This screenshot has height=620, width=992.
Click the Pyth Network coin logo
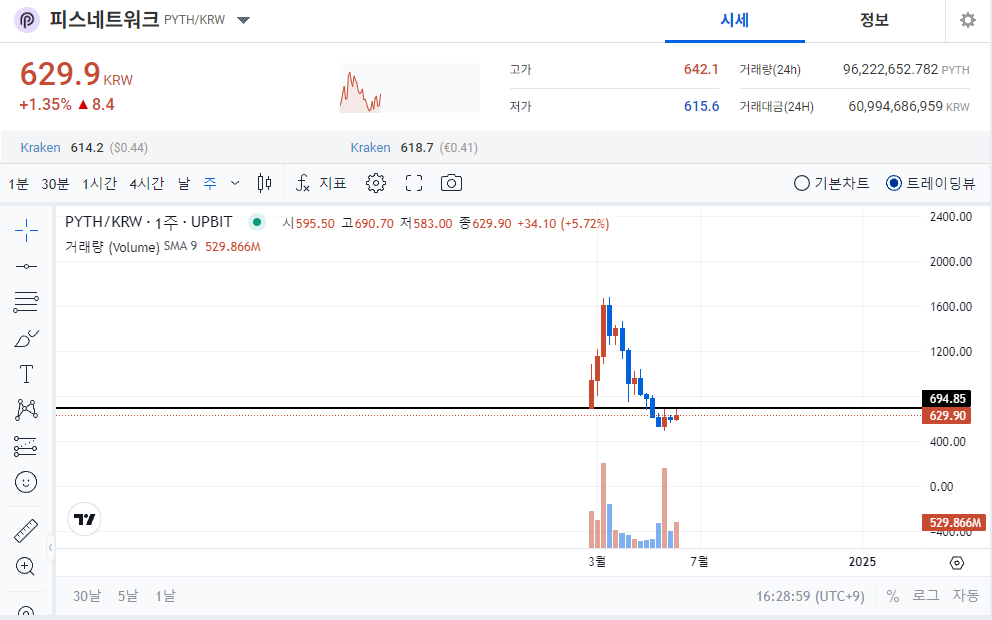tap(27, 20)
